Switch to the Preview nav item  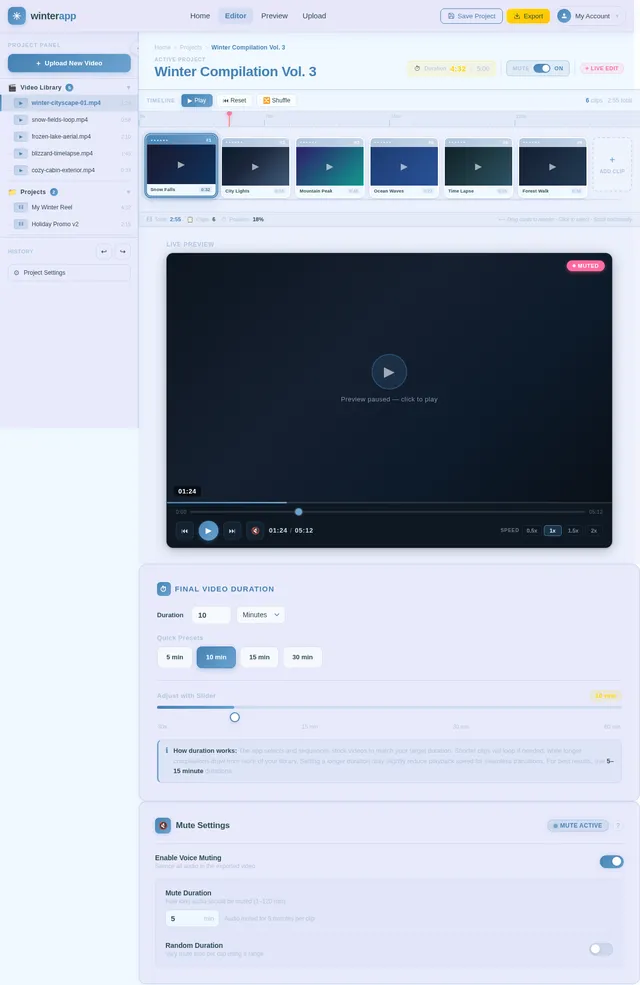click(274, 16)
